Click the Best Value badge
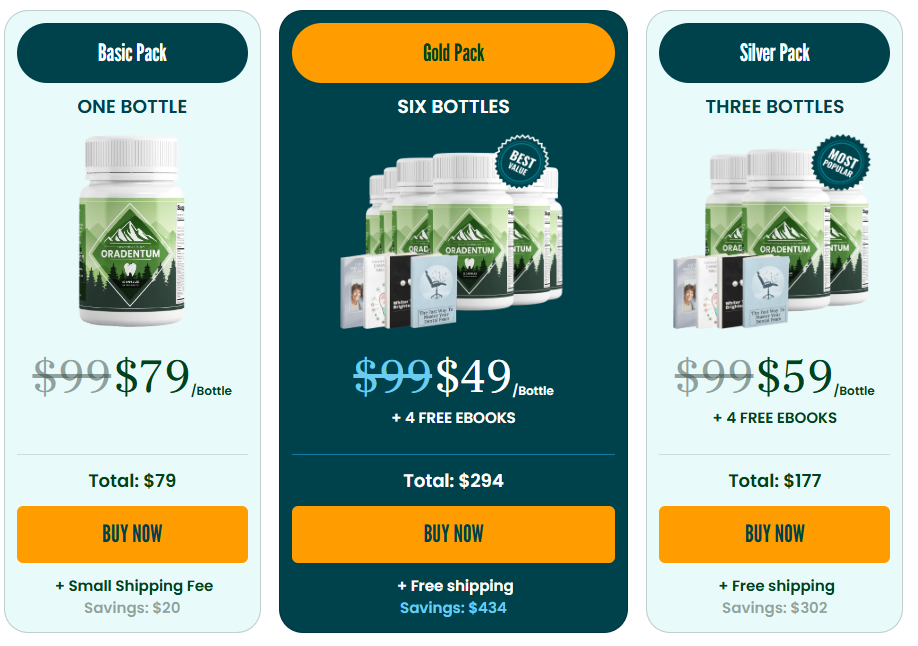Image resolution: width=918 pixels, height=646 pixels. click(522, 162)
